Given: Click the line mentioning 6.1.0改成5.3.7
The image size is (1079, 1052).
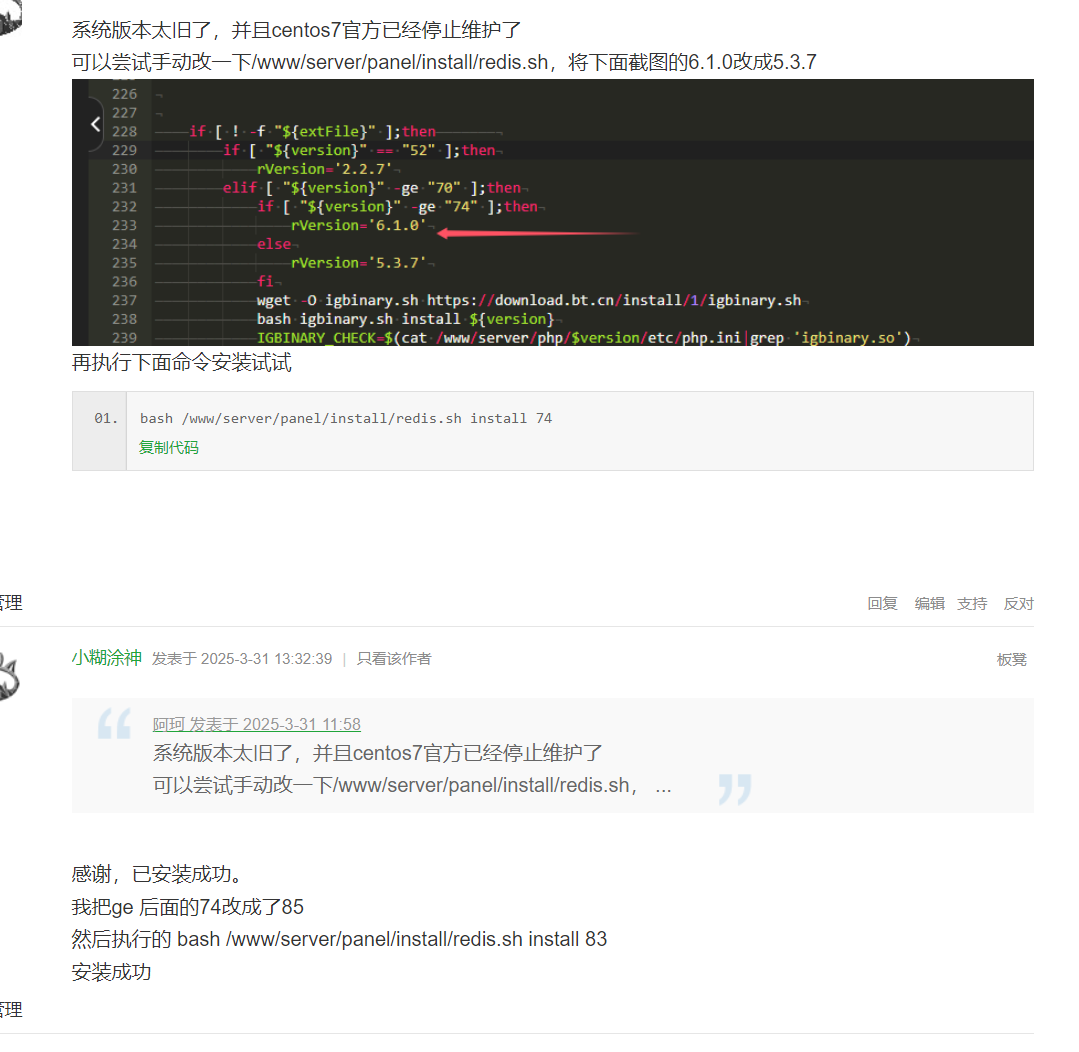Looking at the screenshot, I should [x=444, y=63].
